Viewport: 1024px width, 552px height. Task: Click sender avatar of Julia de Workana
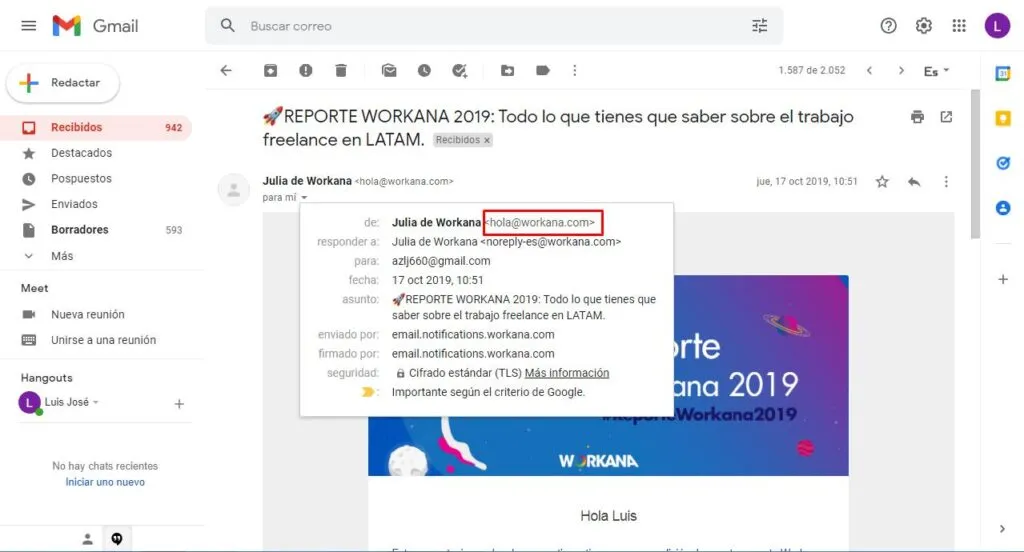tap(233, 190)
